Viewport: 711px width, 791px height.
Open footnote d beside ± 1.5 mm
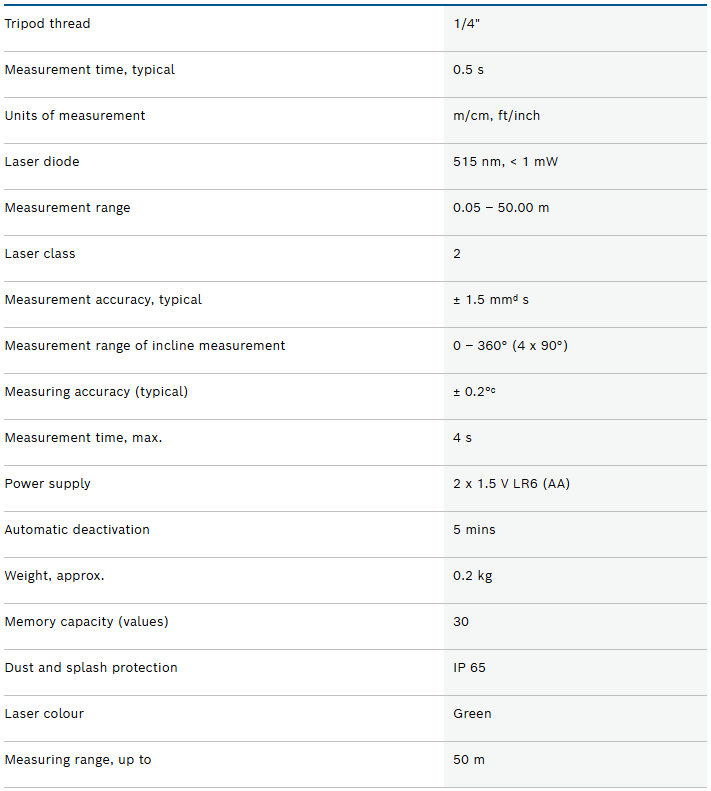tap(514, 298)
